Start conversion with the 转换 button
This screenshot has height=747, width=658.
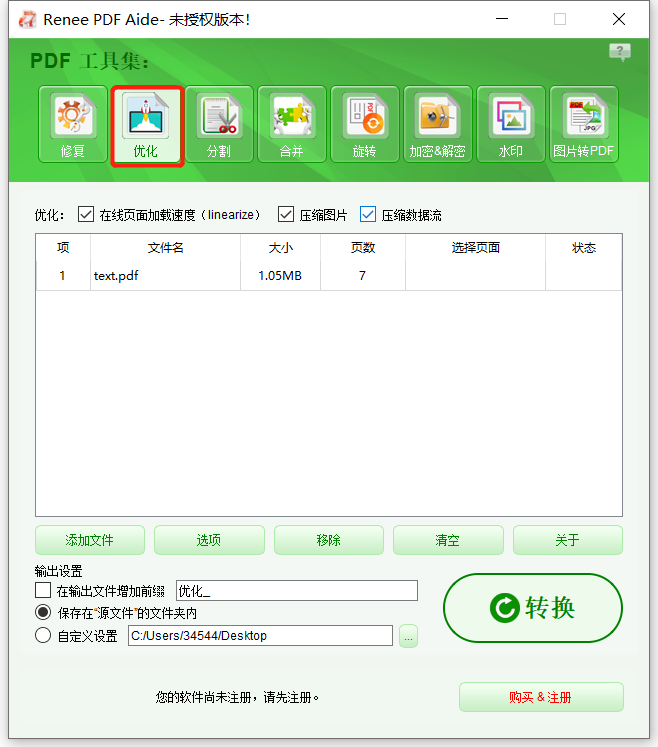pyautogui.click(x=533, y=608)
